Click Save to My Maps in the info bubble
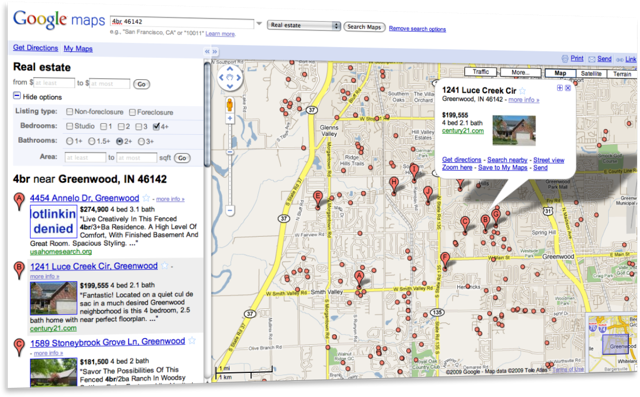This screenshot has width=640, height=397. pos(502,167)
